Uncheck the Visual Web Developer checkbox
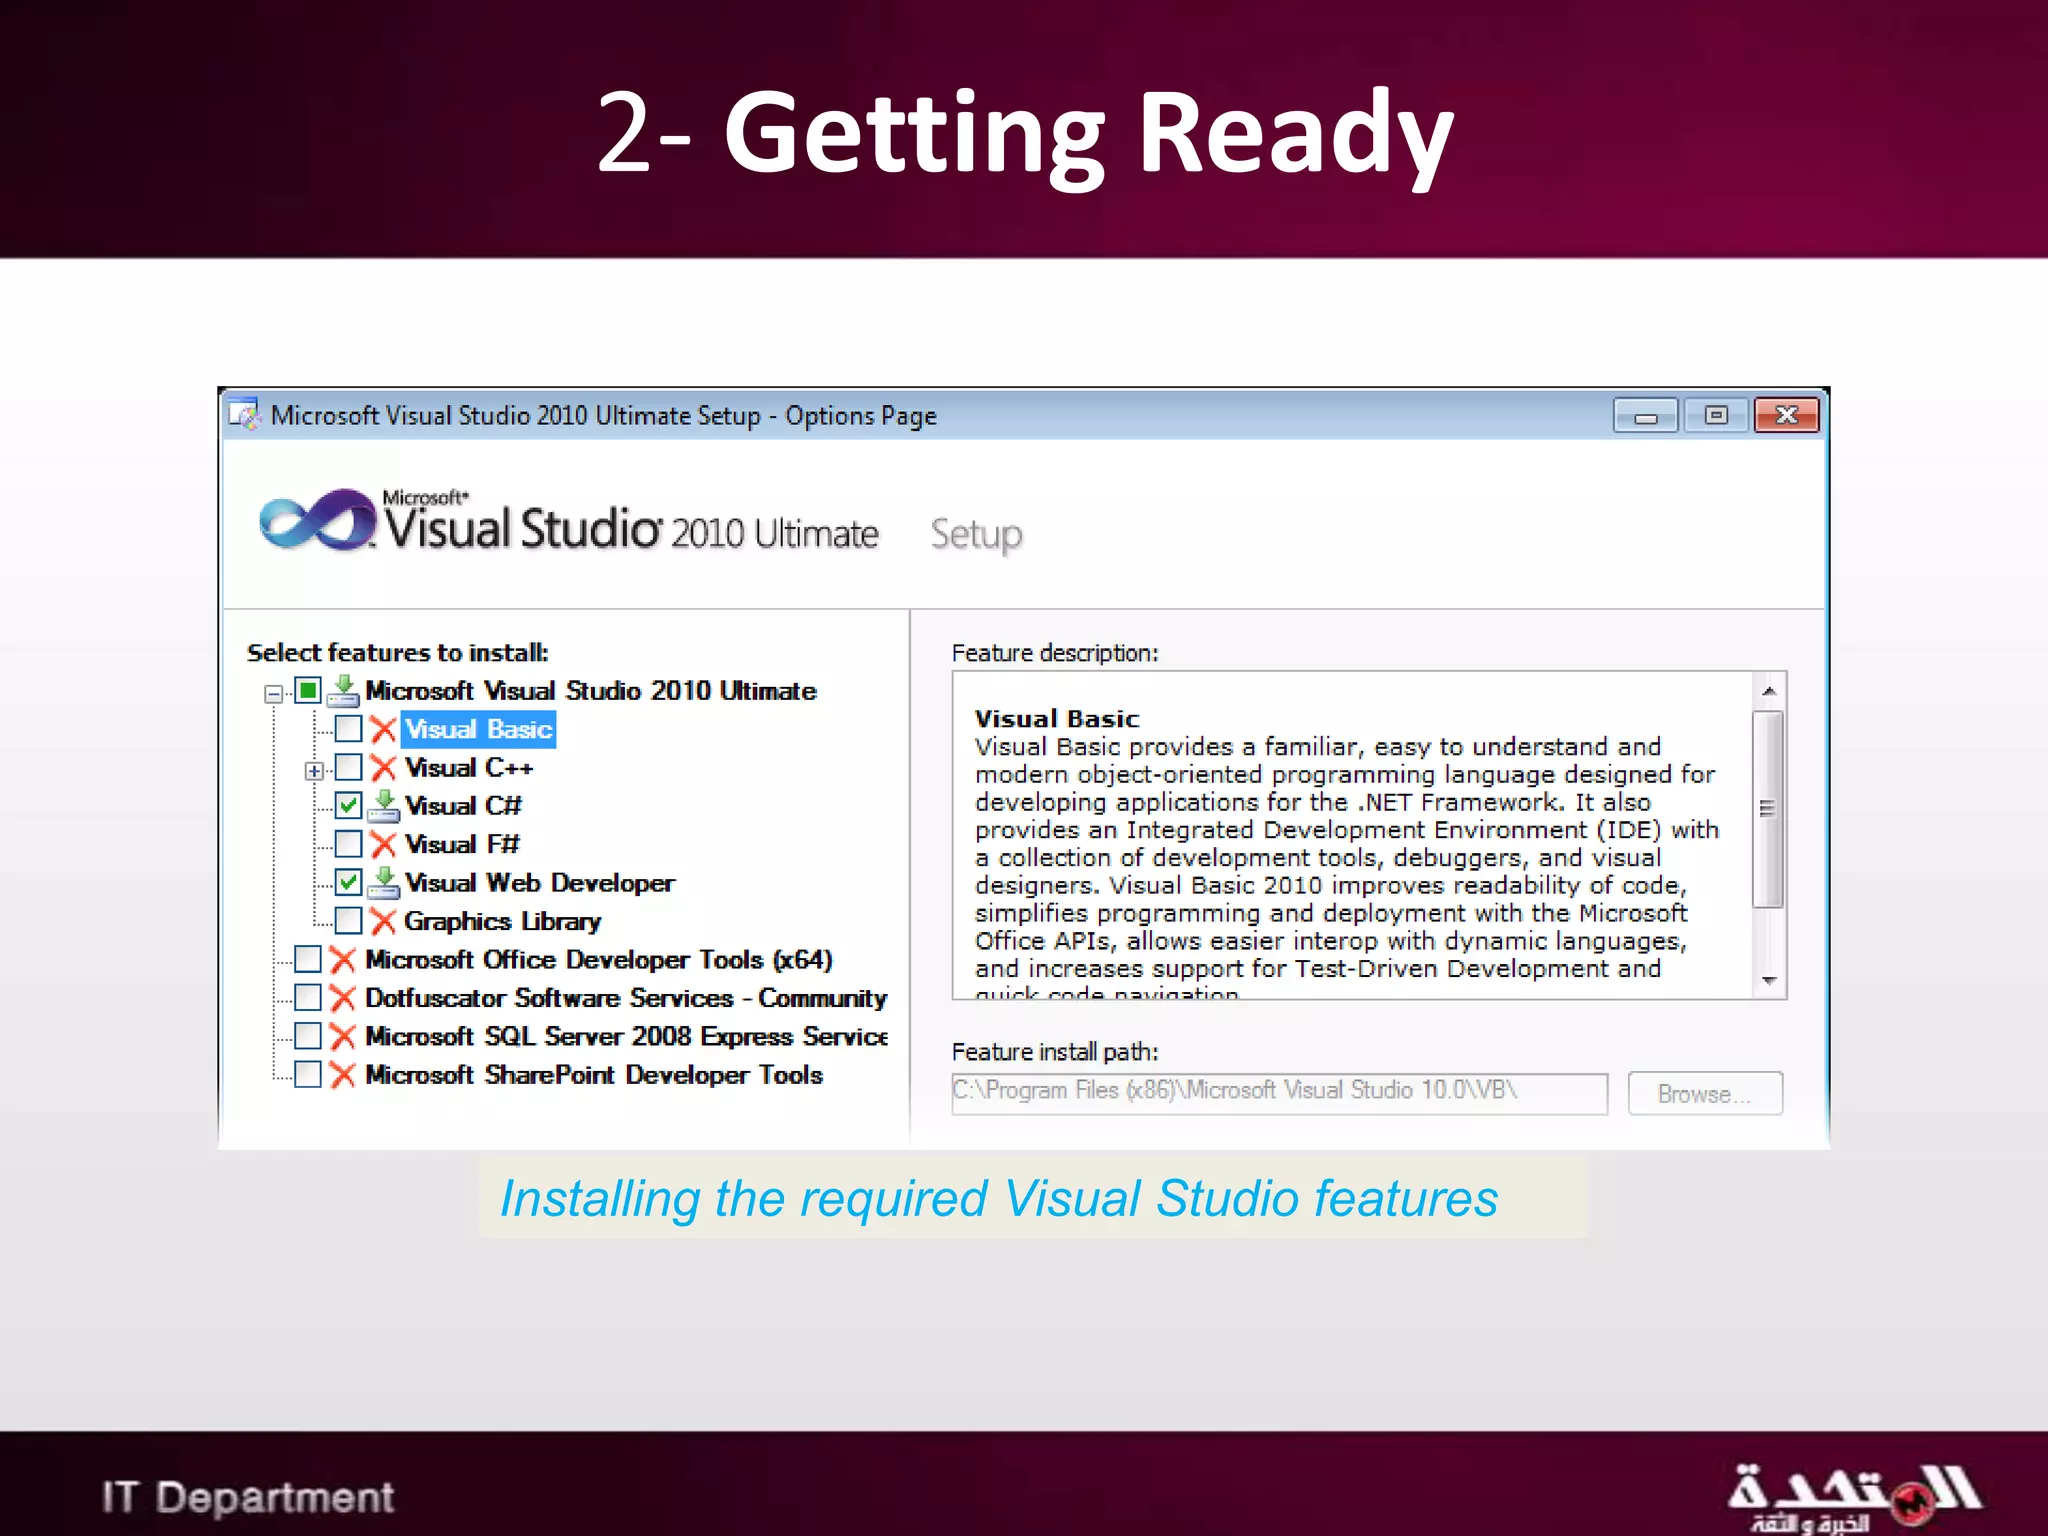 (x=348, y=883)
